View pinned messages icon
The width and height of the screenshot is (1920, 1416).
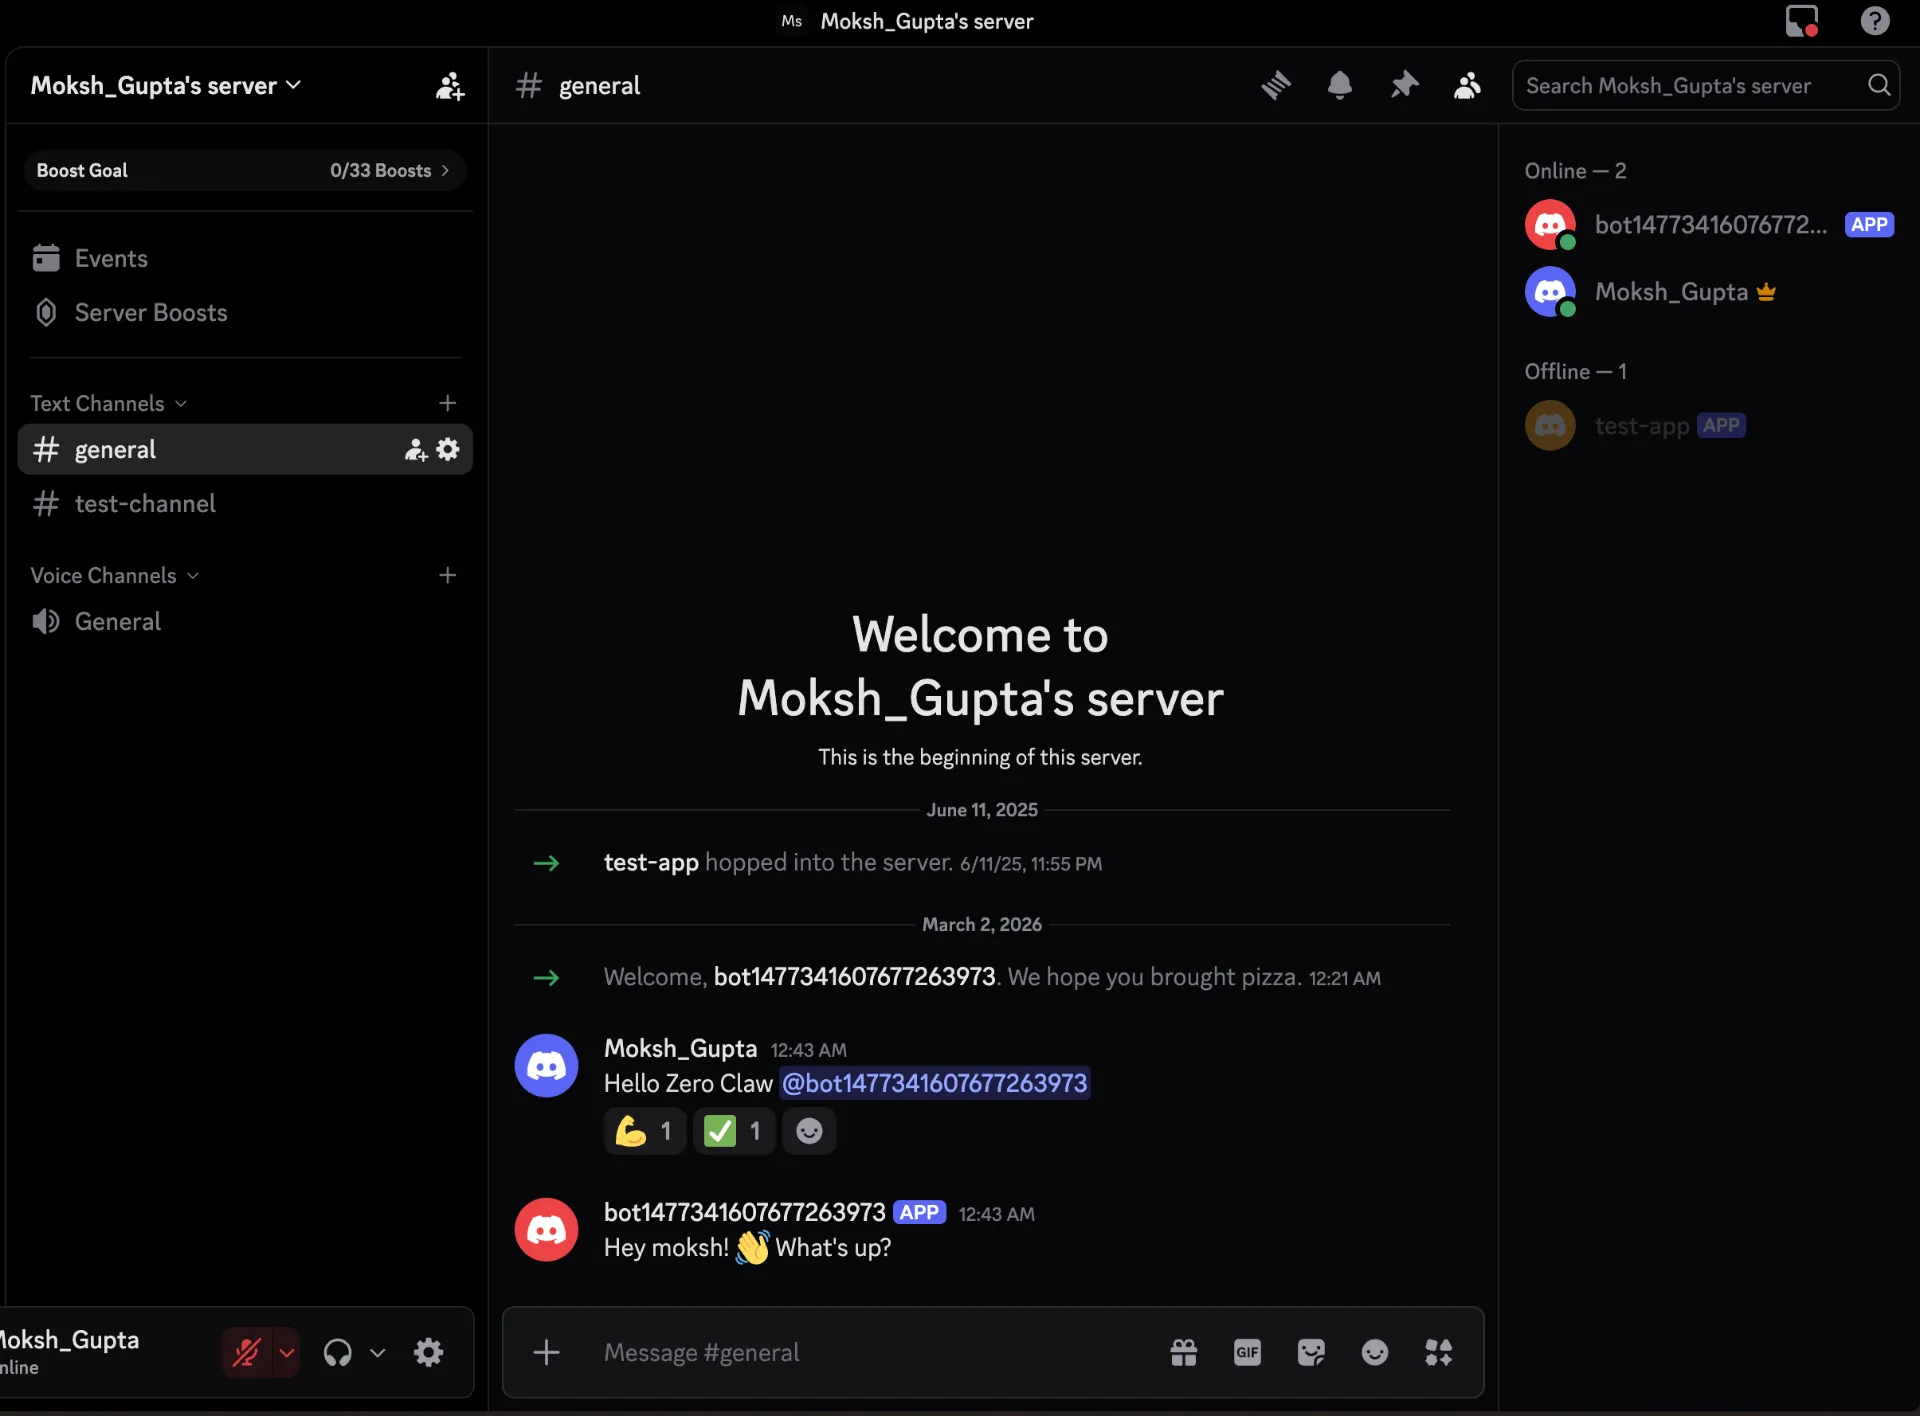(1404, 85)
